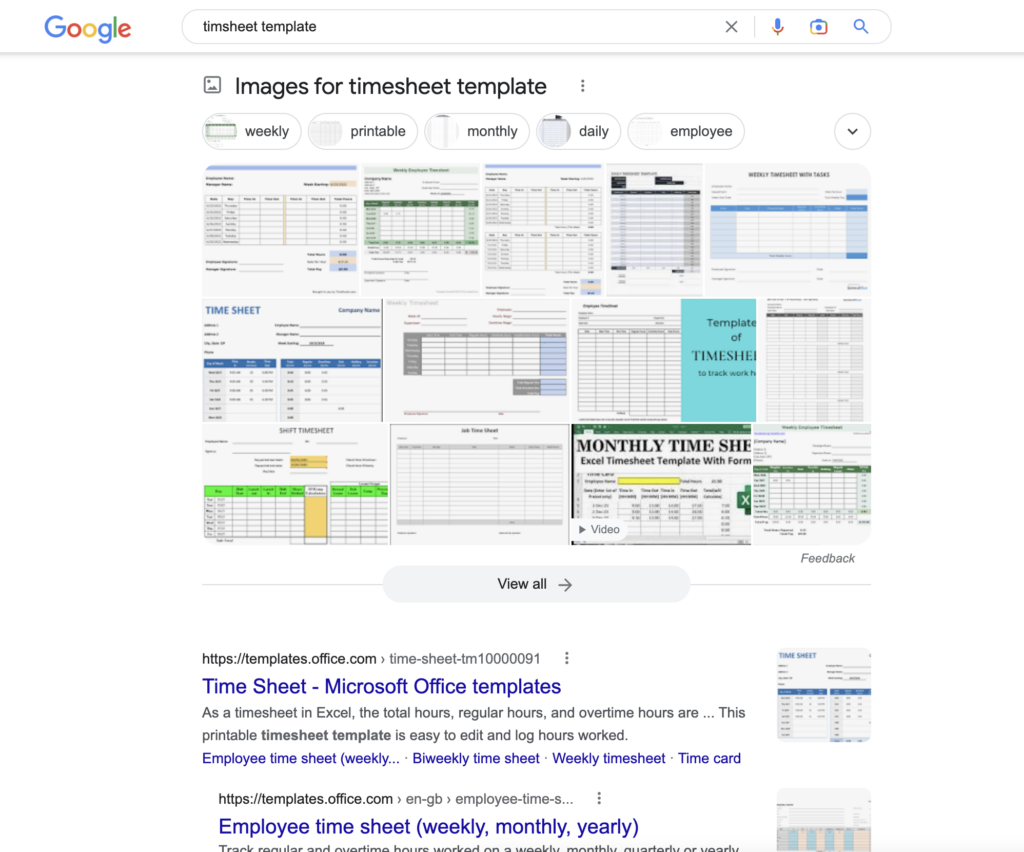The image size is (1024, 852).
Task: Open the three-dot menu for Employee time sheet result
Action: (x=599, y=798)
